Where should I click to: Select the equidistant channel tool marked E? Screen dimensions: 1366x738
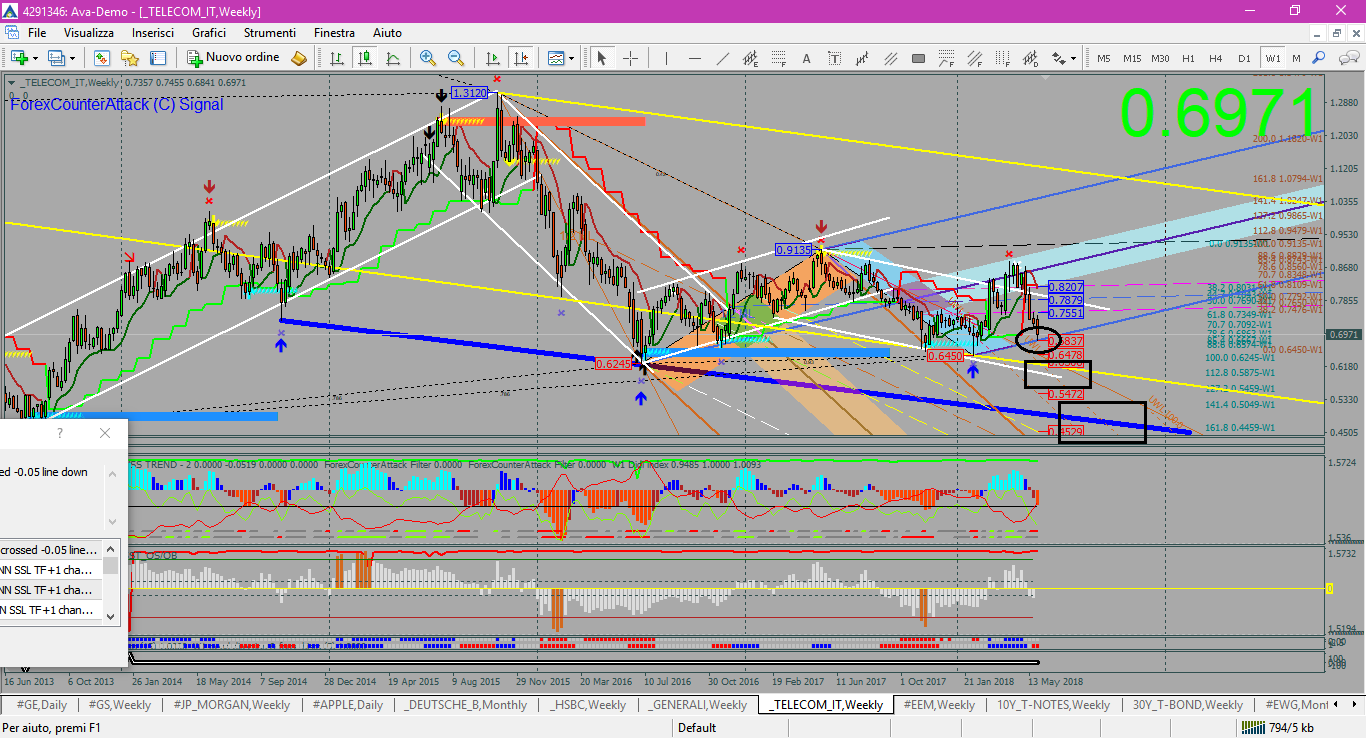[751, 58]
